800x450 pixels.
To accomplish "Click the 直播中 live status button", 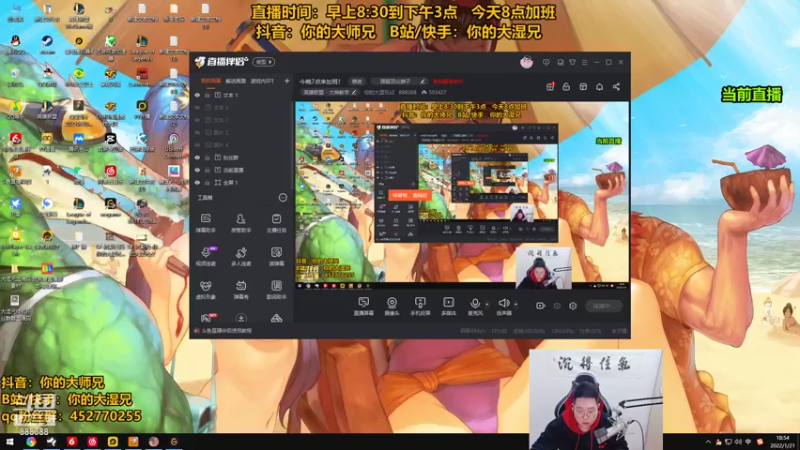I will (604, 306).
